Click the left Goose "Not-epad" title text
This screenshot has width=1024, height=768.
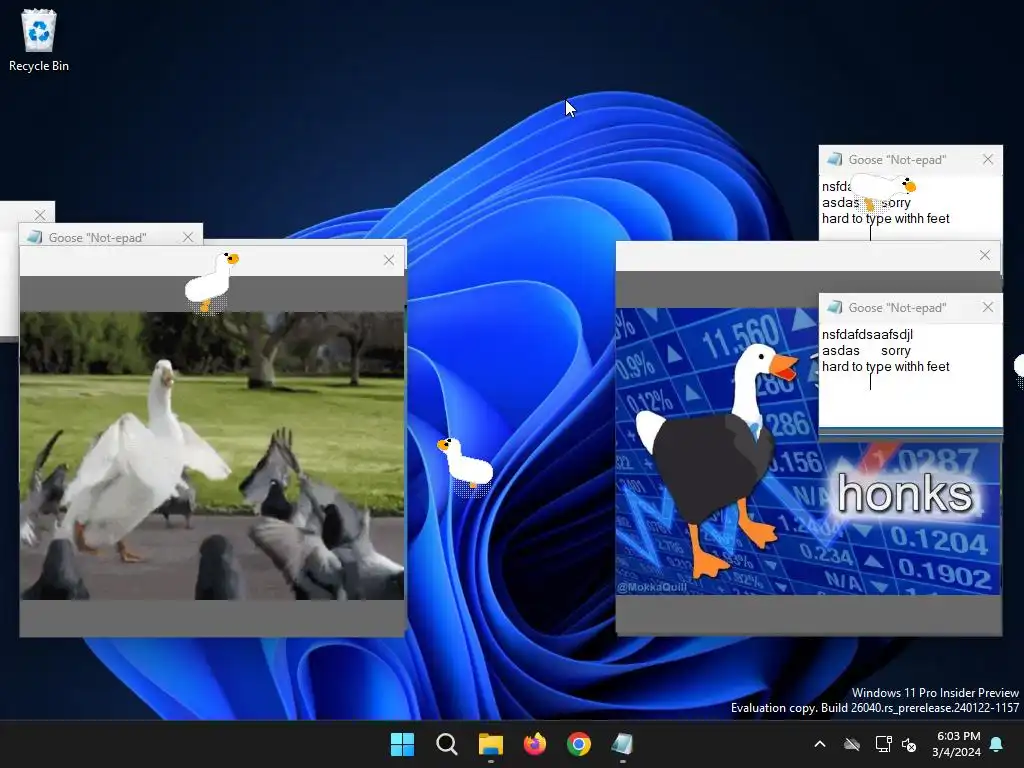coord(97,238)
